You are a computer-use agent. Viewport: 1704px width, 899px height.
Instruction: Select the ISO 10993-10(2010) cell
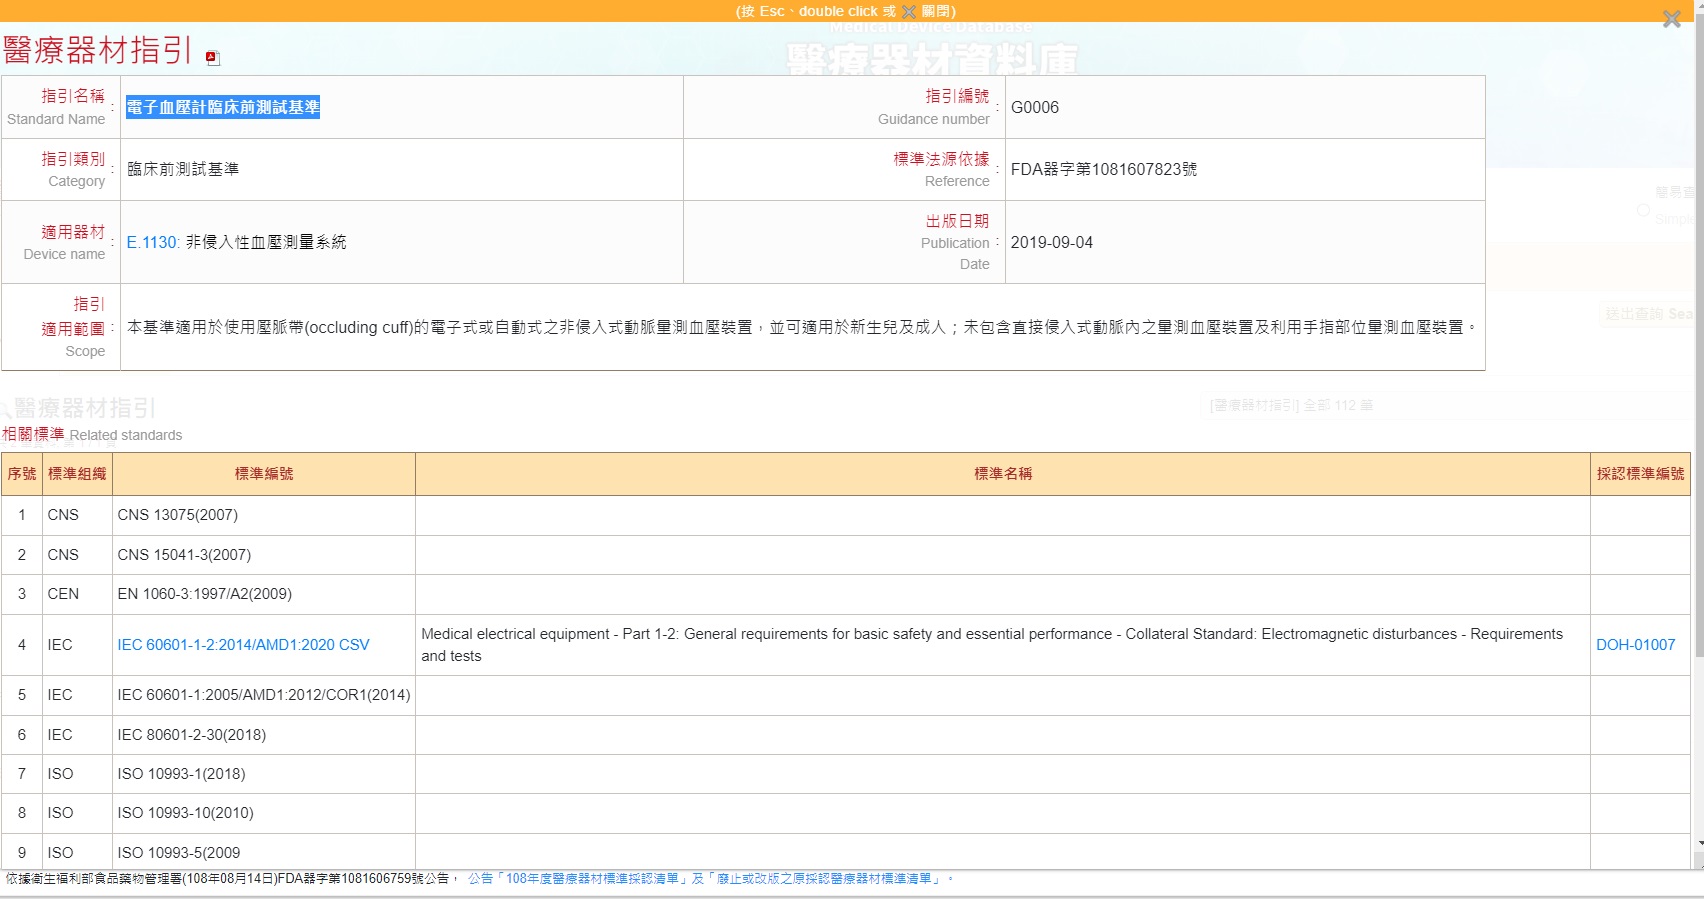tap(264, 813)
